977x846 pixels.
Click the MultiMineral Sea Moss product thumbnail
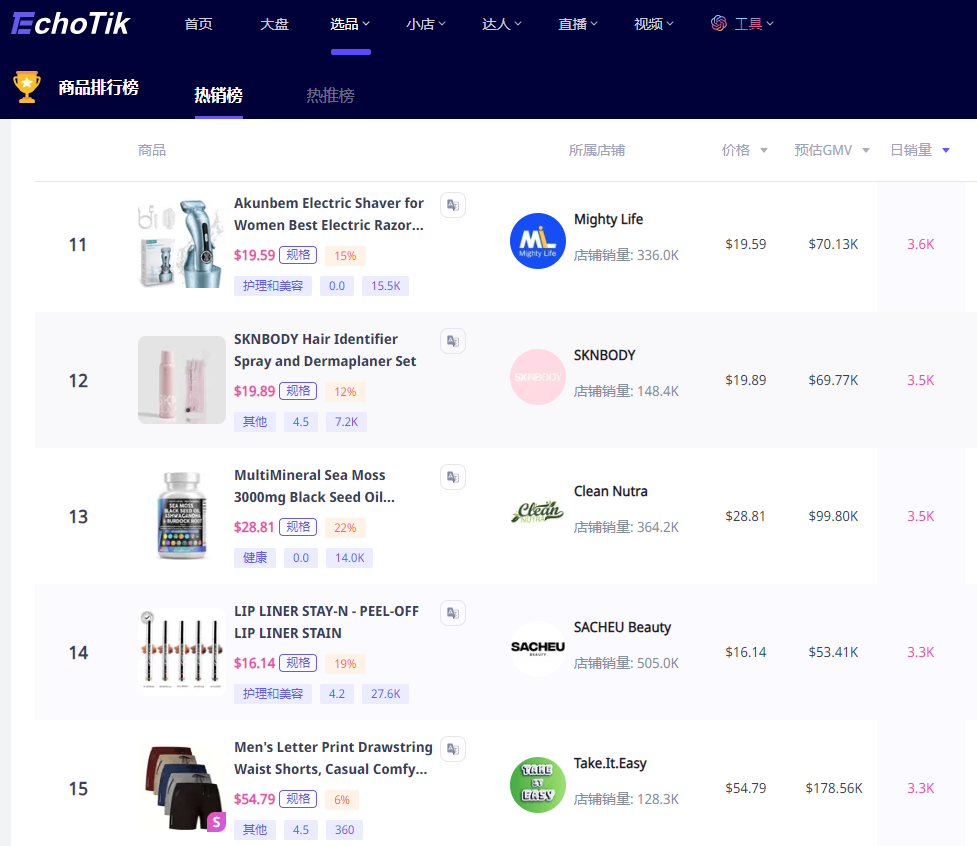181,516
